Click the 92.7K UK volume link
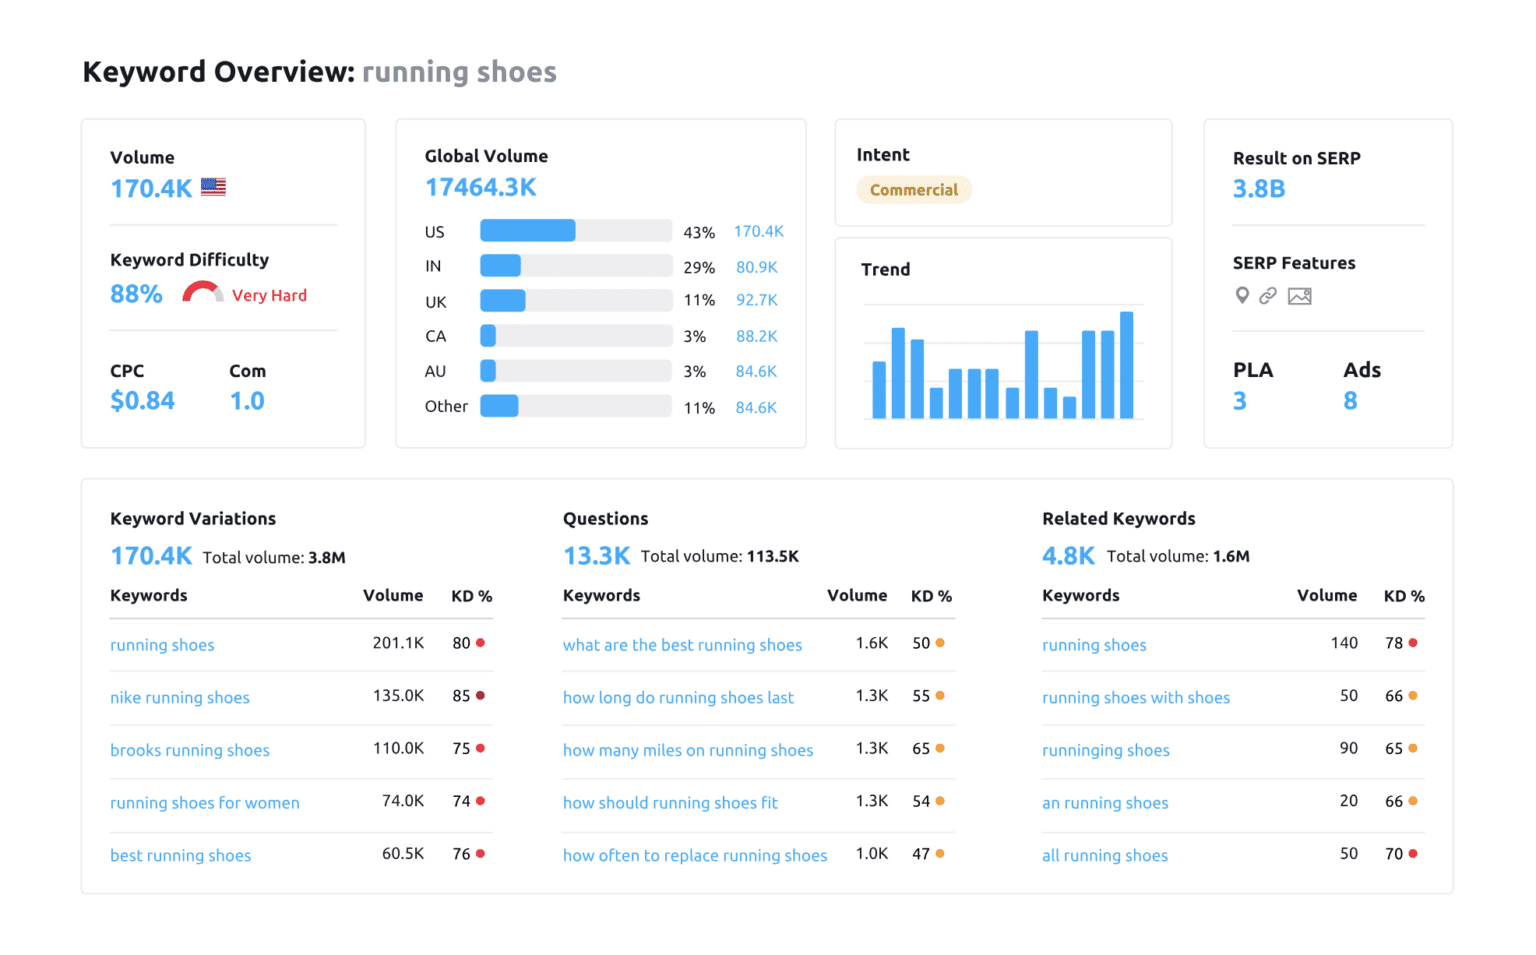 (x=757, y=301)
